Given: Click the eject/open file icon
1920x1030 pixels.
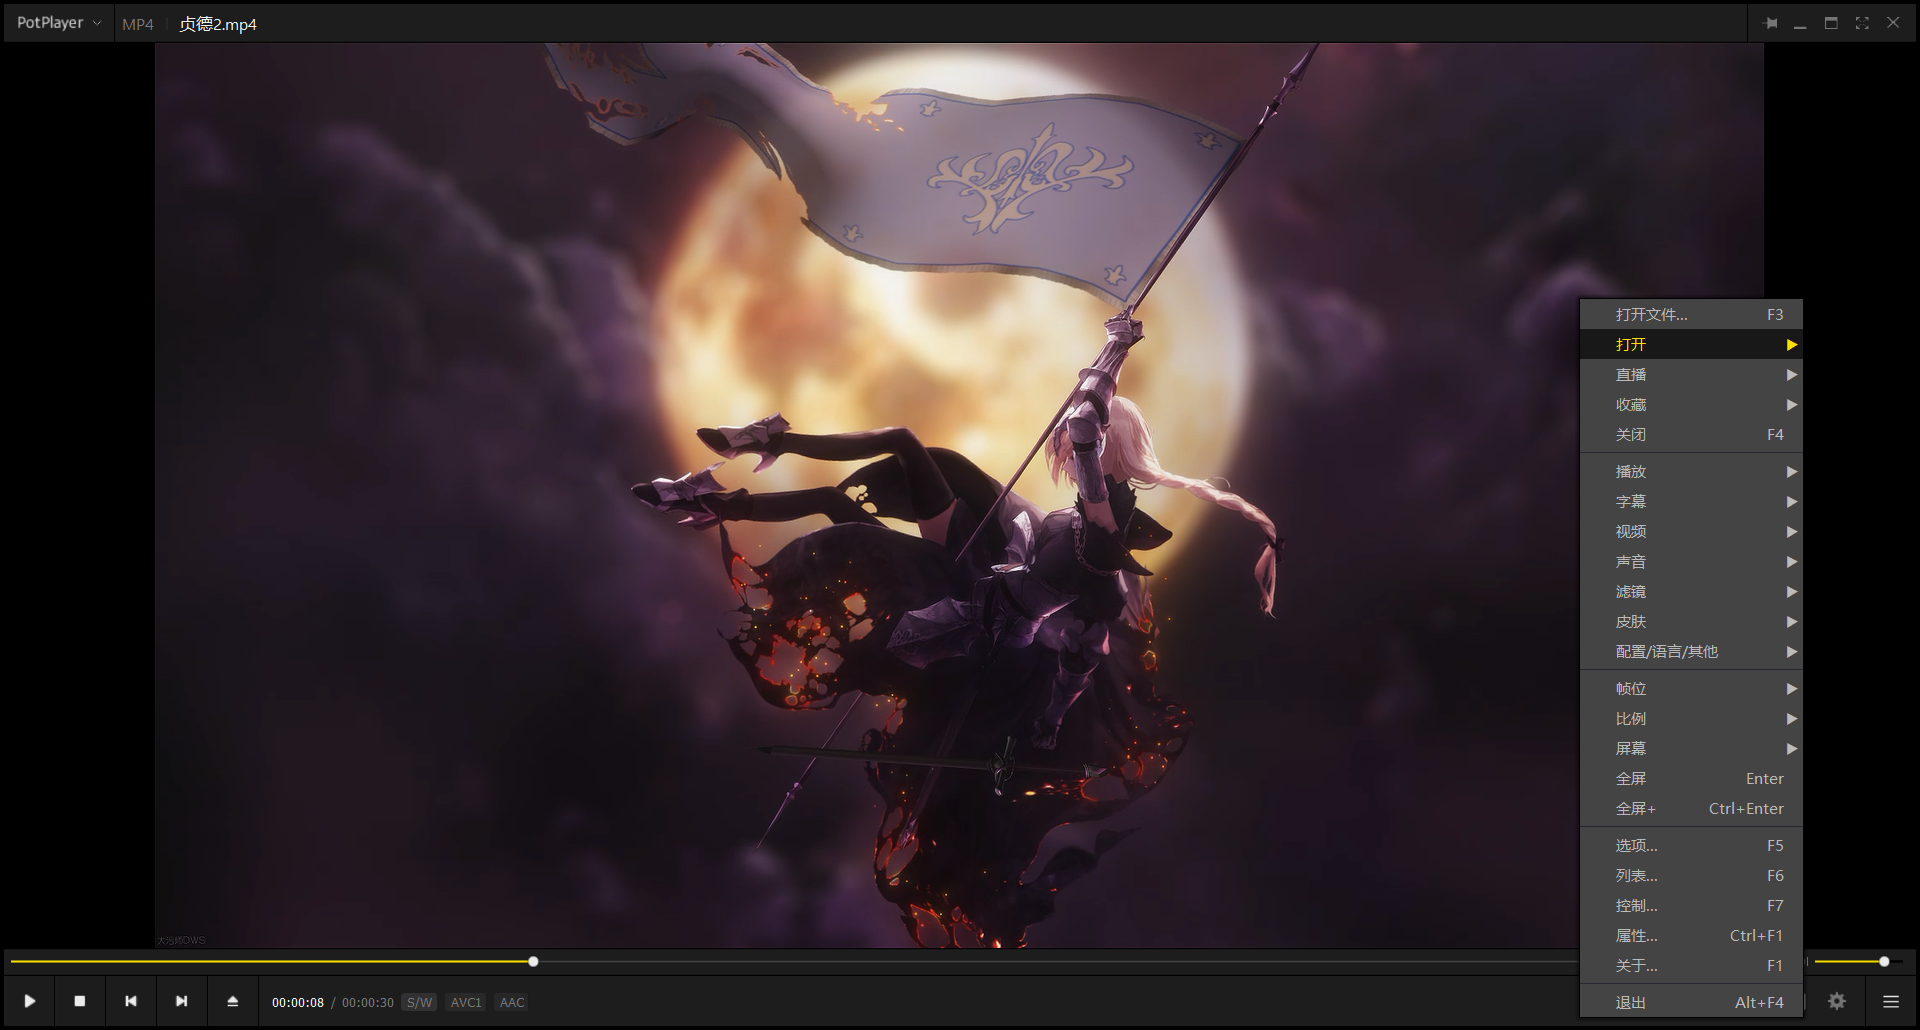Looking at the screenshot, I should (233, 1001).
